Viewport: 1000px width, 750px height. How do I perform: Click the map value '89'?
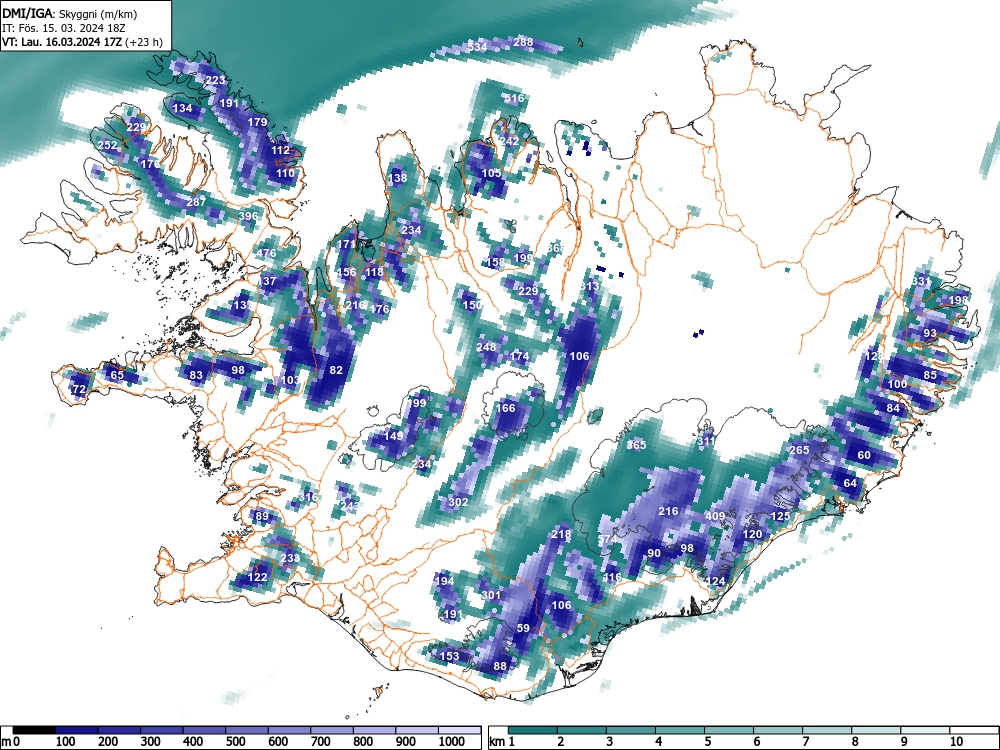coord(261,516)
